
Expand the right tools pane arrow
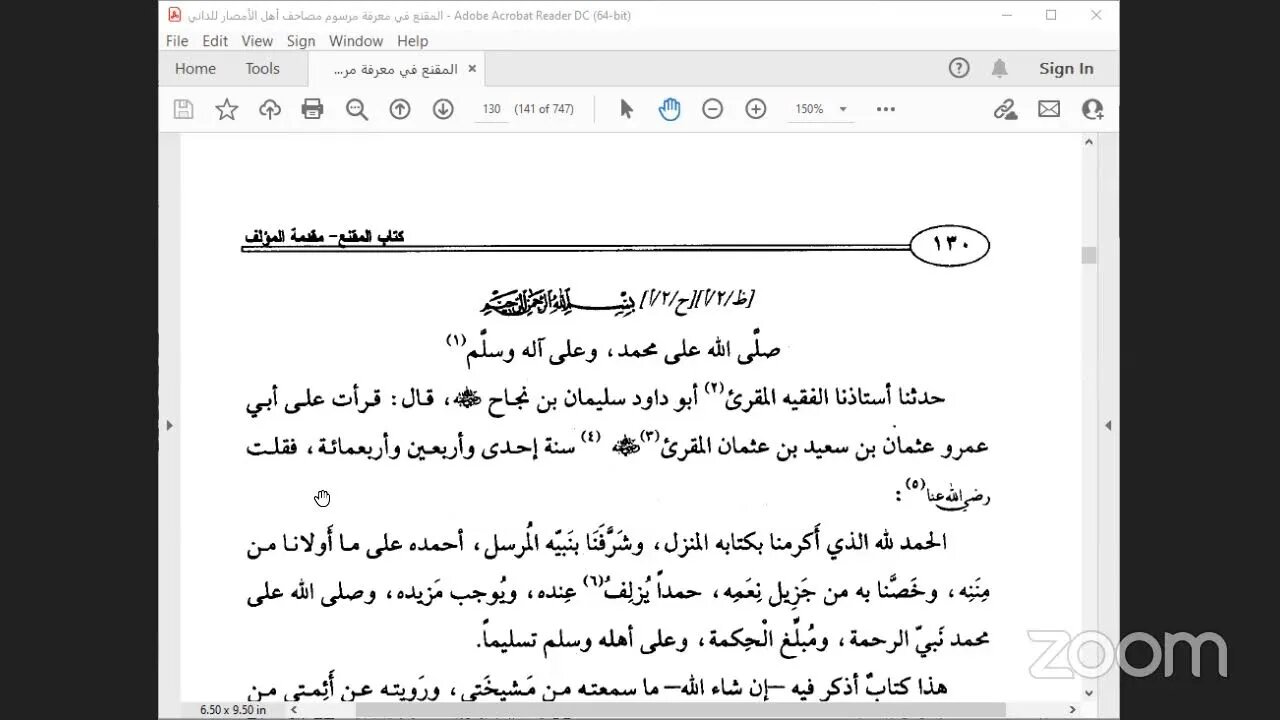(x=1108, y=425)
